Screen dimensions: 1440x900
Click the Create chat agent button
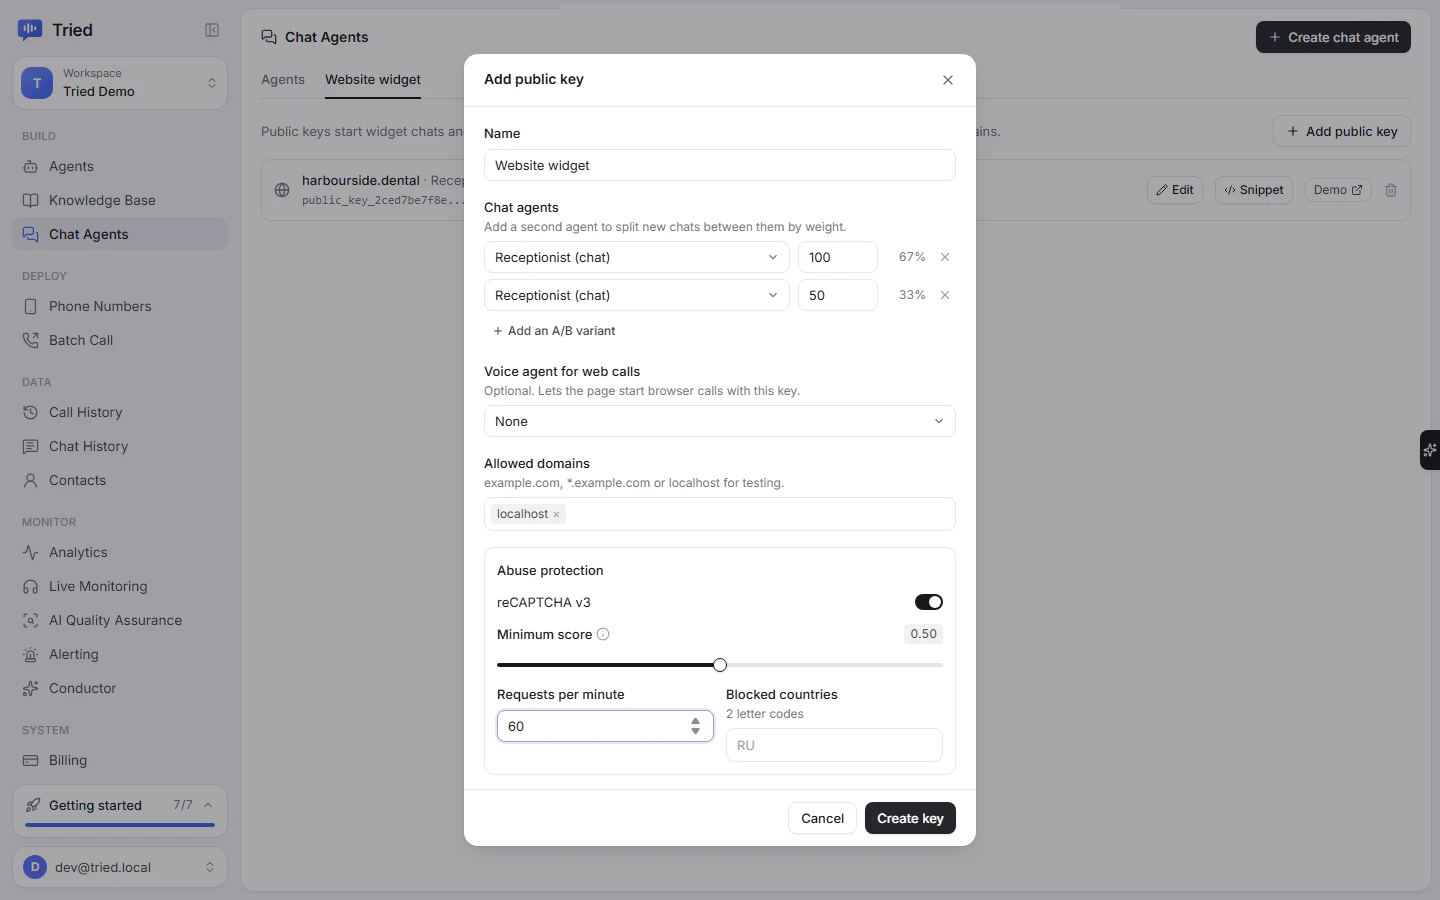click(x=1333, y=37)
